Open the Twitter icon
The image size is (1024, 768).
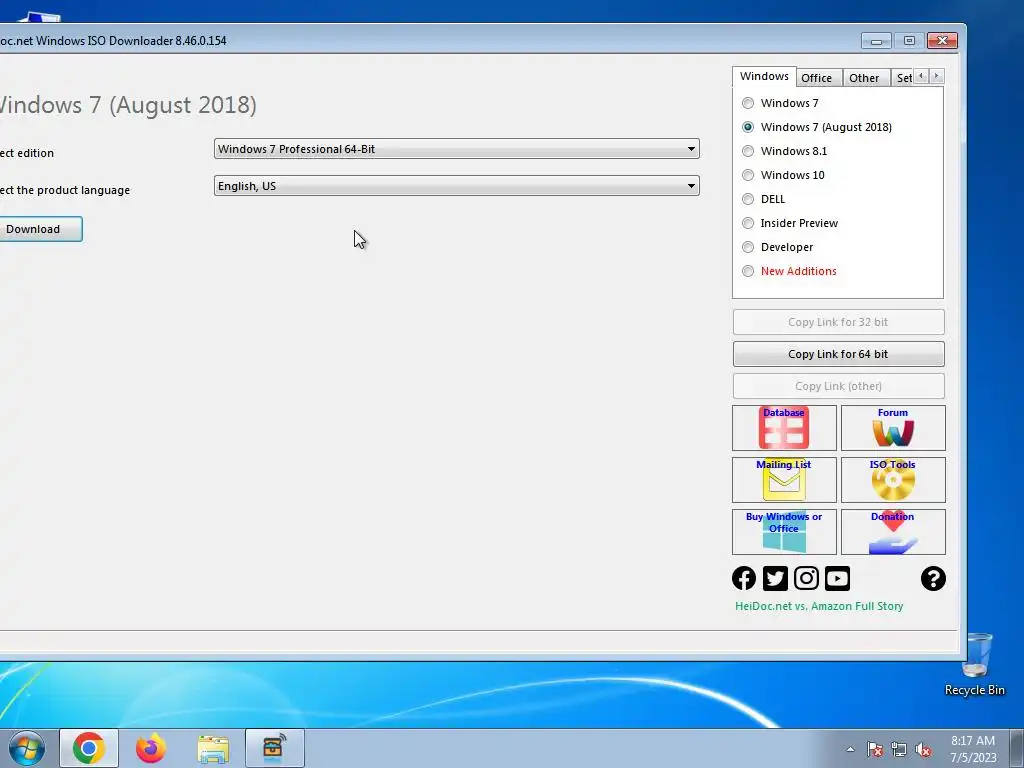click(775, 578)
